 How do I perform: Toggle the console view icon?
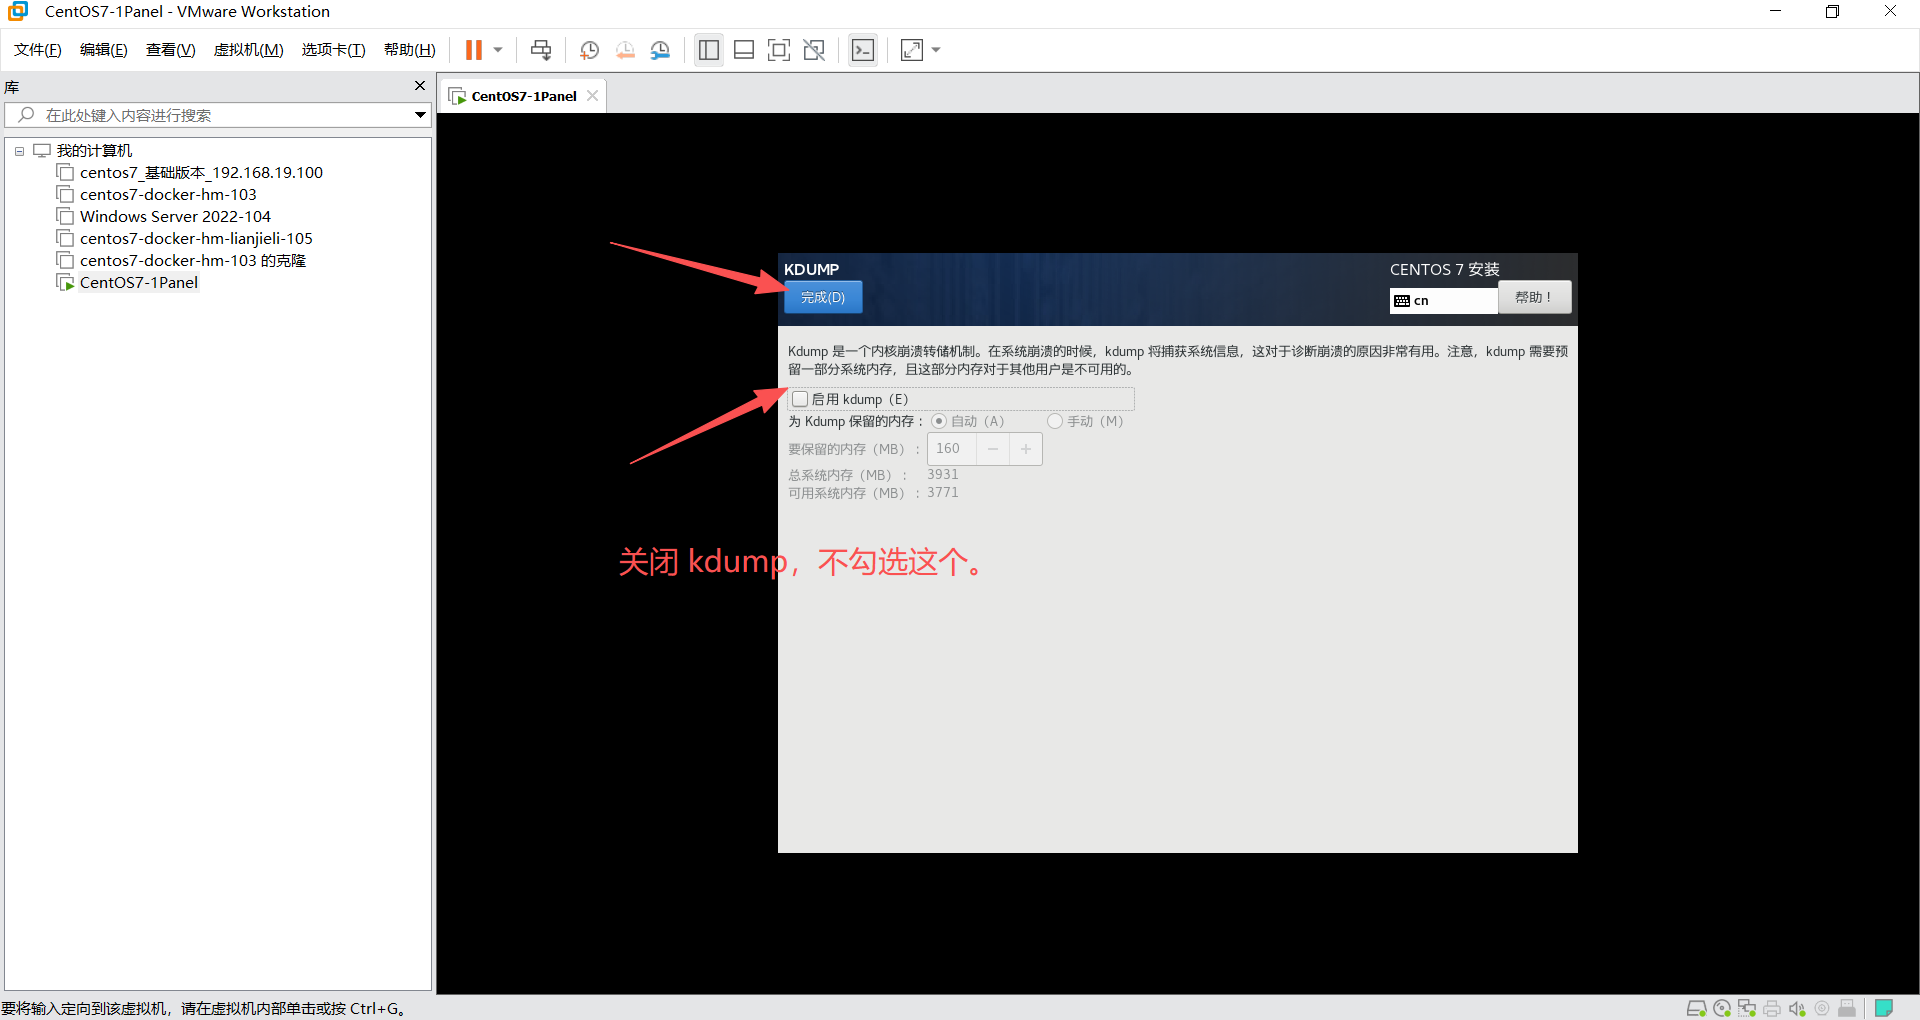point(863,50)
